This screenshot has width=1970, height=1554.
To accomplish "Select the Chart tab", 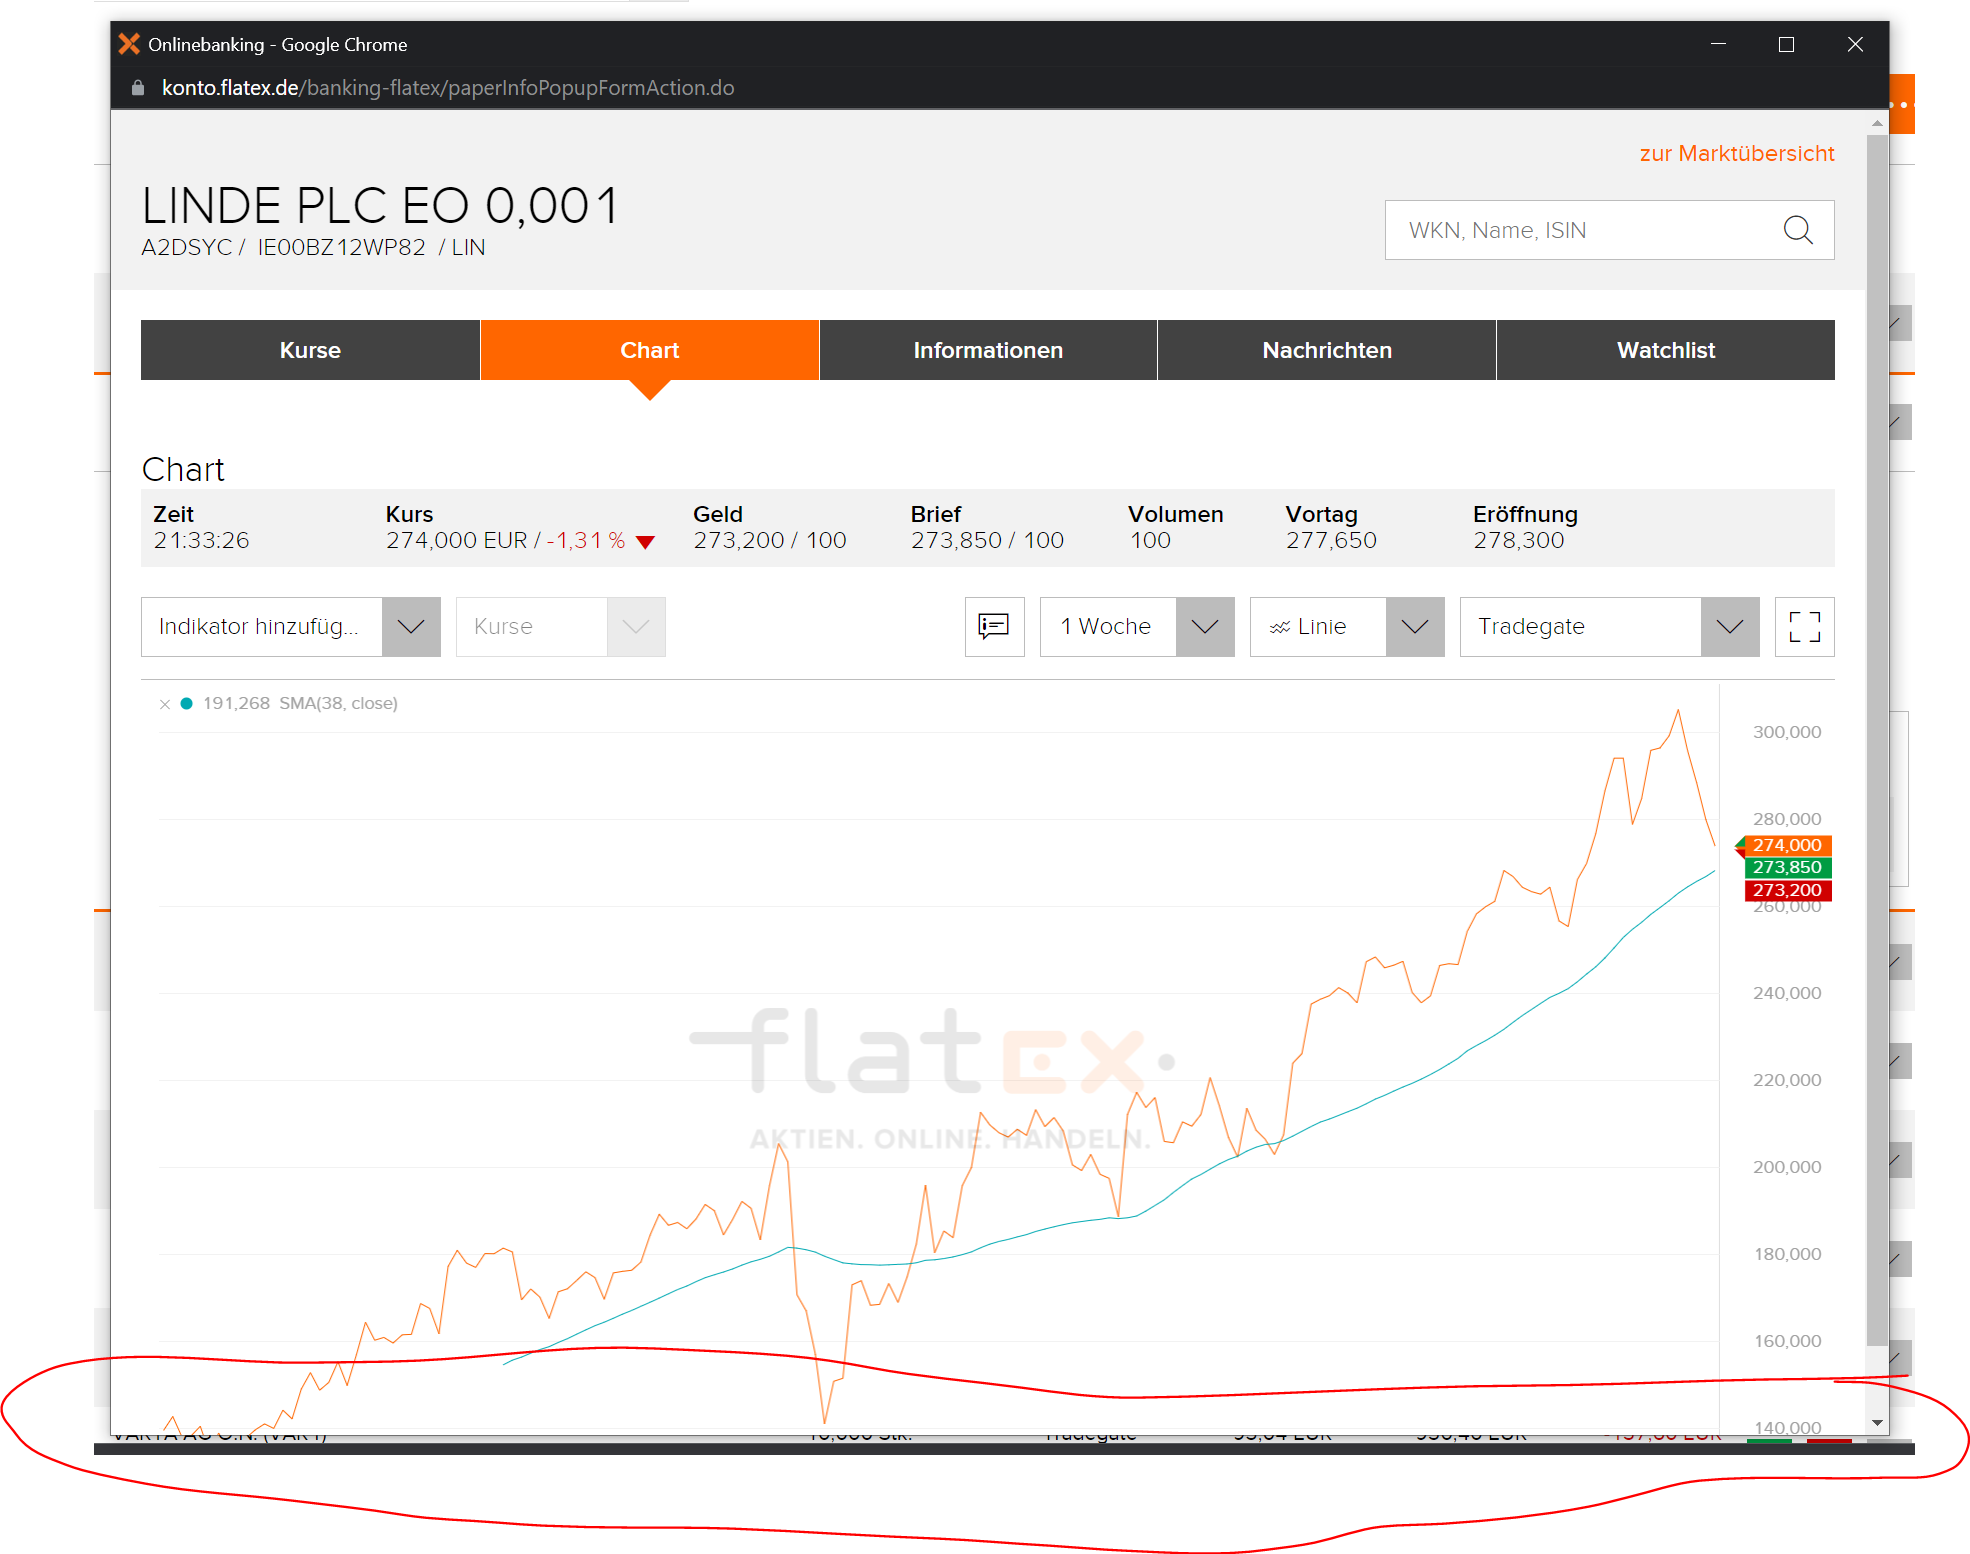I will [x=650, y=350].
